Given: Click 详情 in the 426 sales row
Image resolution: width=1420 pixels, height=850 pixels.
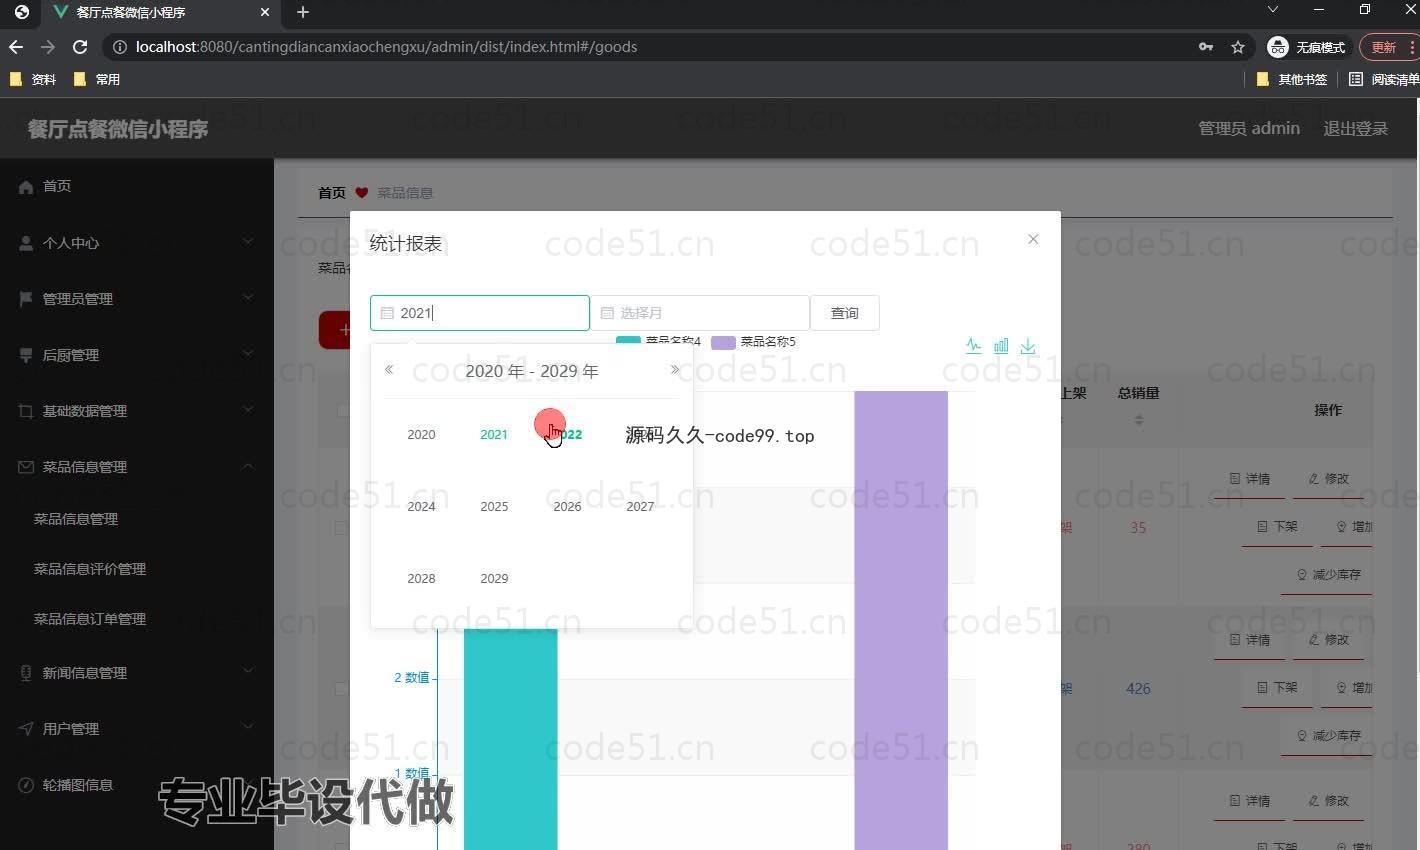Looking at the screenshot, I should 1250,640.
